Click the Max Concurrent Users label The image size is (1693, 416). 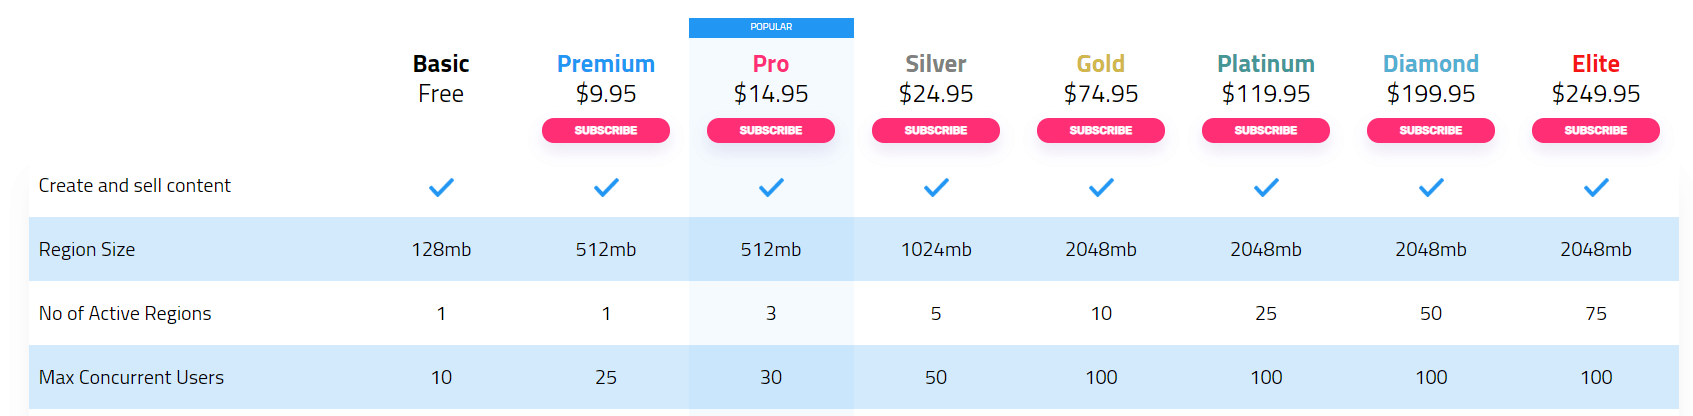pyautogui.click(x=131, y=378)
